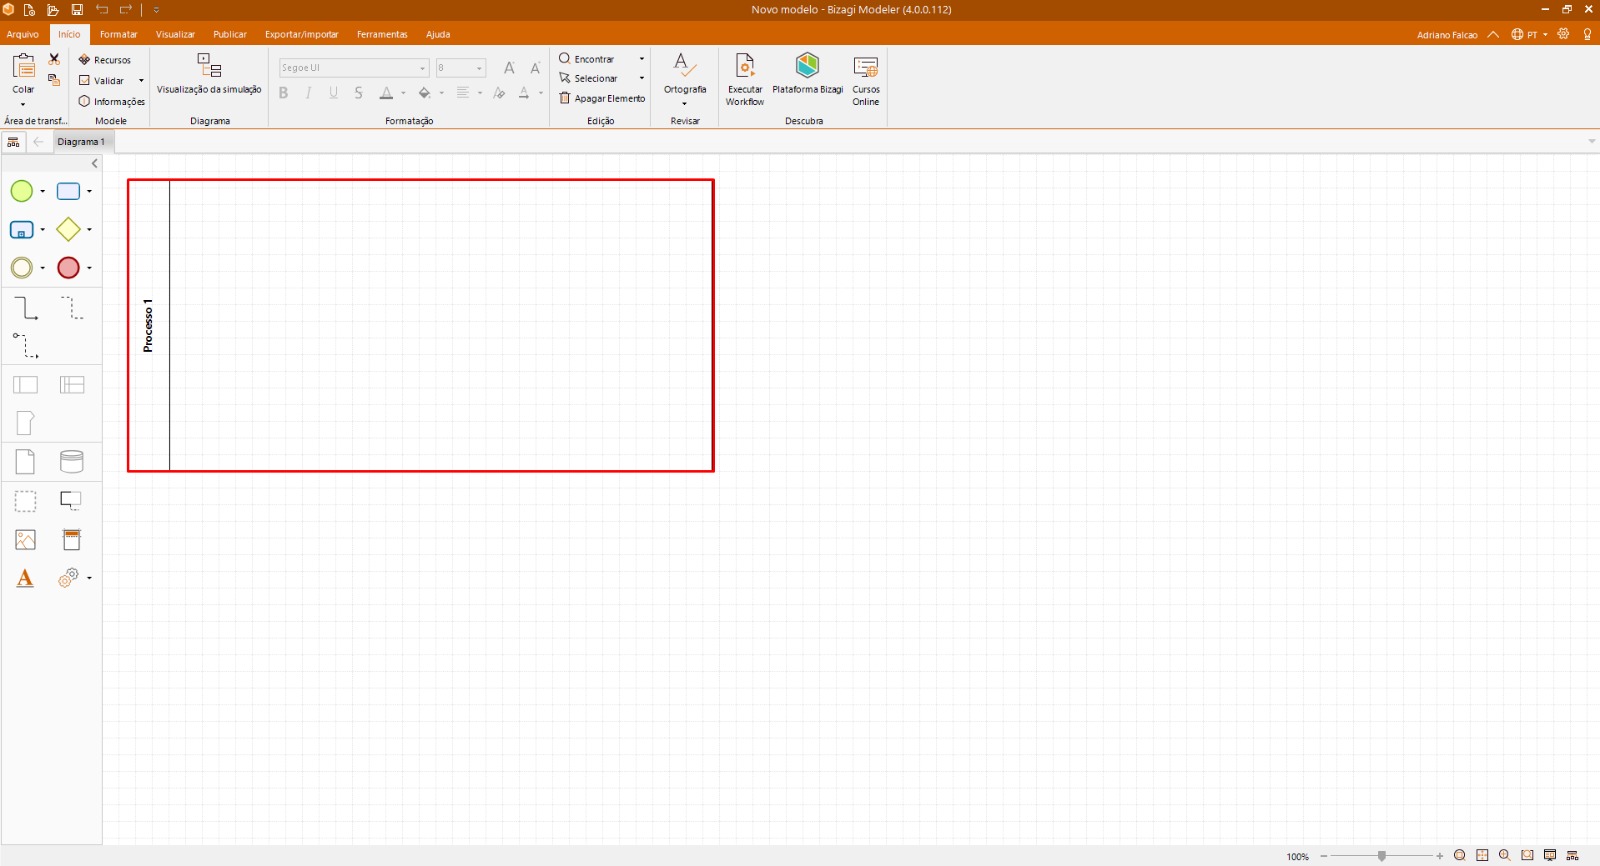Click the Open folder icon in title bar
1600x866 pixels.
tap(53, 9)
